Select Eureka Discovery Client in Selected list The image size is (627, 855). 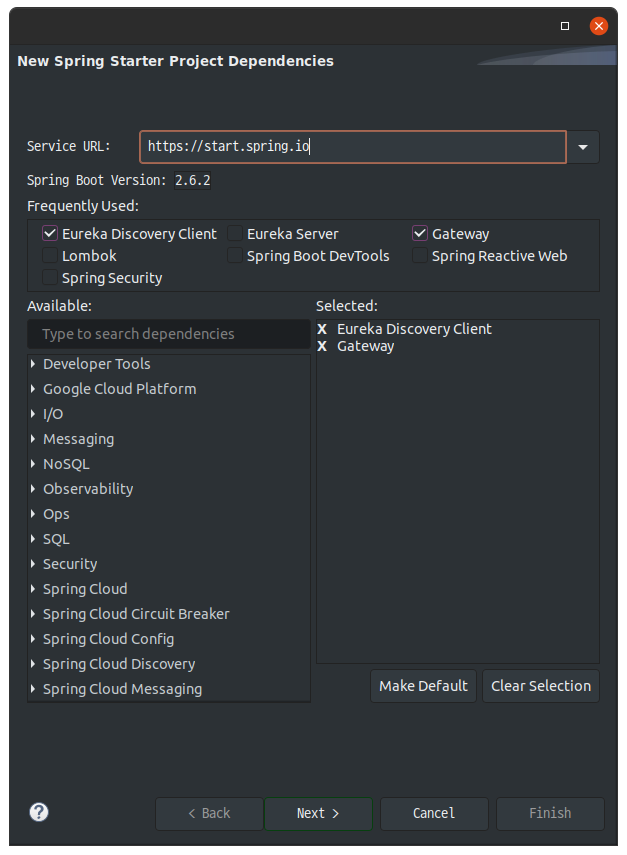(x=414, y=329)
